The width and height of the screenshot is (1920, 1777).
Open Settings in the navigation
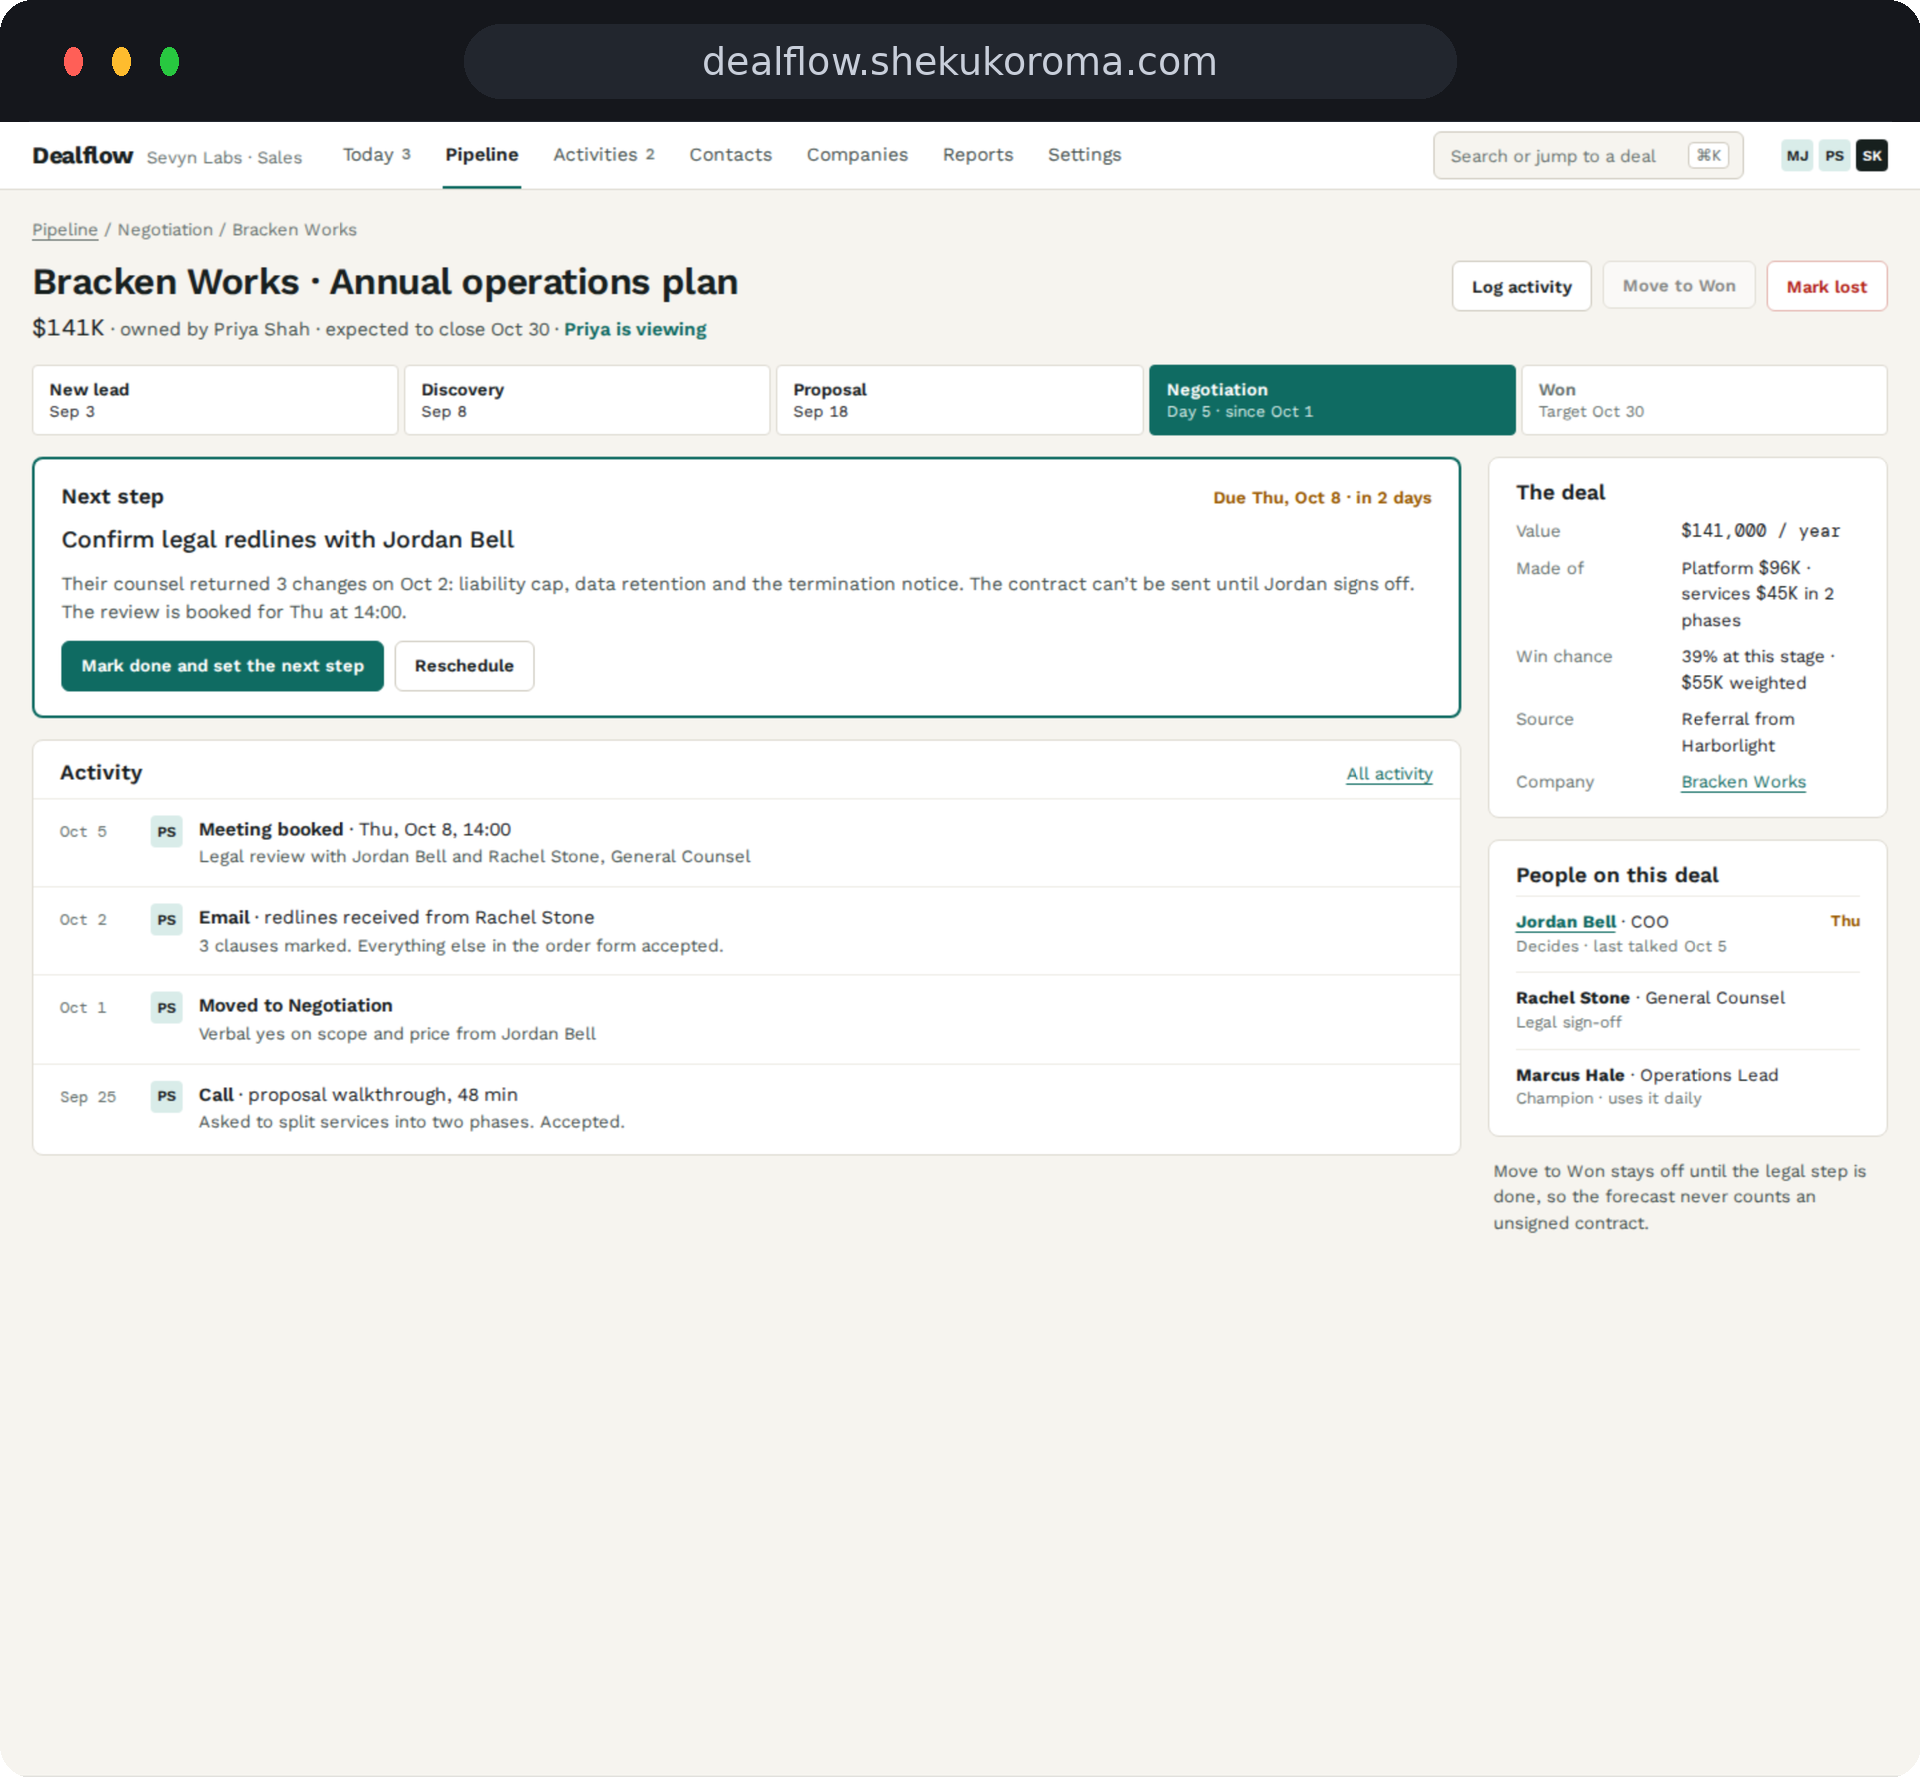[x=1084, y=154]
